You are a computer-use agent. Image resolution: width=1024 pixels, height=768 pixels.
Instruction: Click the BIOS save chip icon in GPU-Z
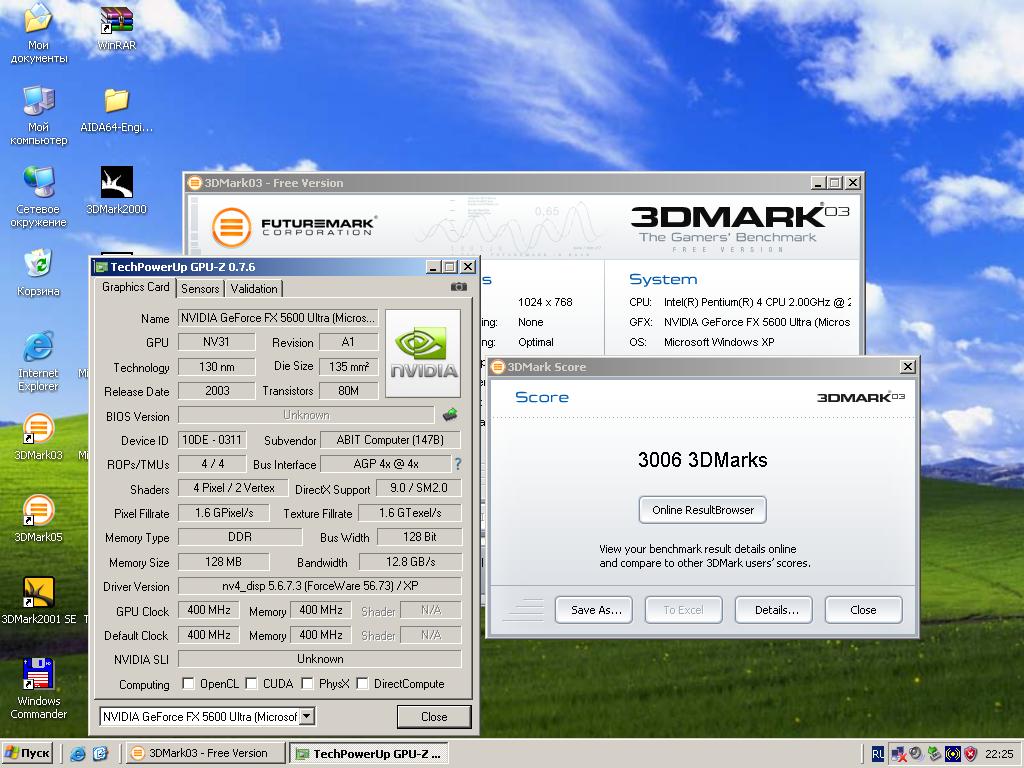point(450,414)
